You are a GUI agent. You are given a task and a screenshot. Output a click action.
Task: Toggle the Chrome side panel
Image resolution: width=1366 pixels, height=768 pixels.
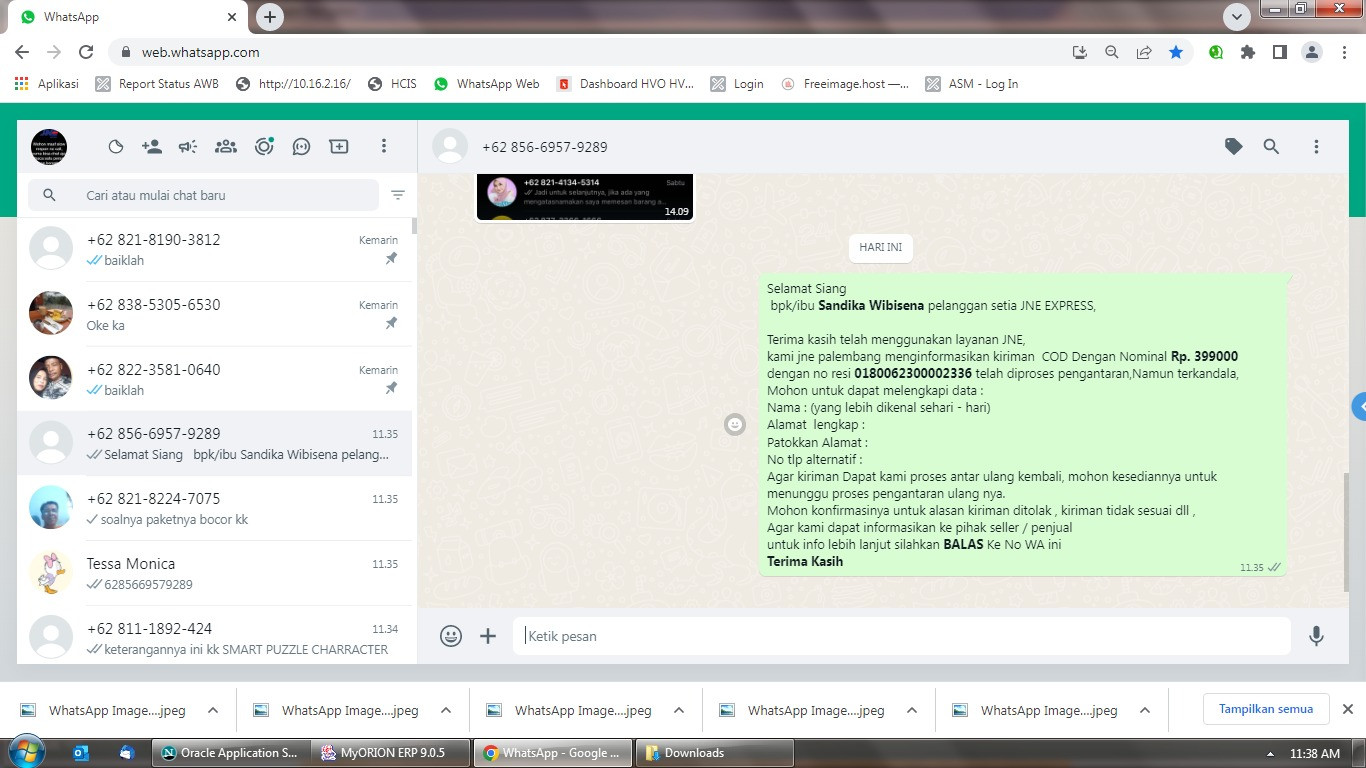[x=1280, y=52]
